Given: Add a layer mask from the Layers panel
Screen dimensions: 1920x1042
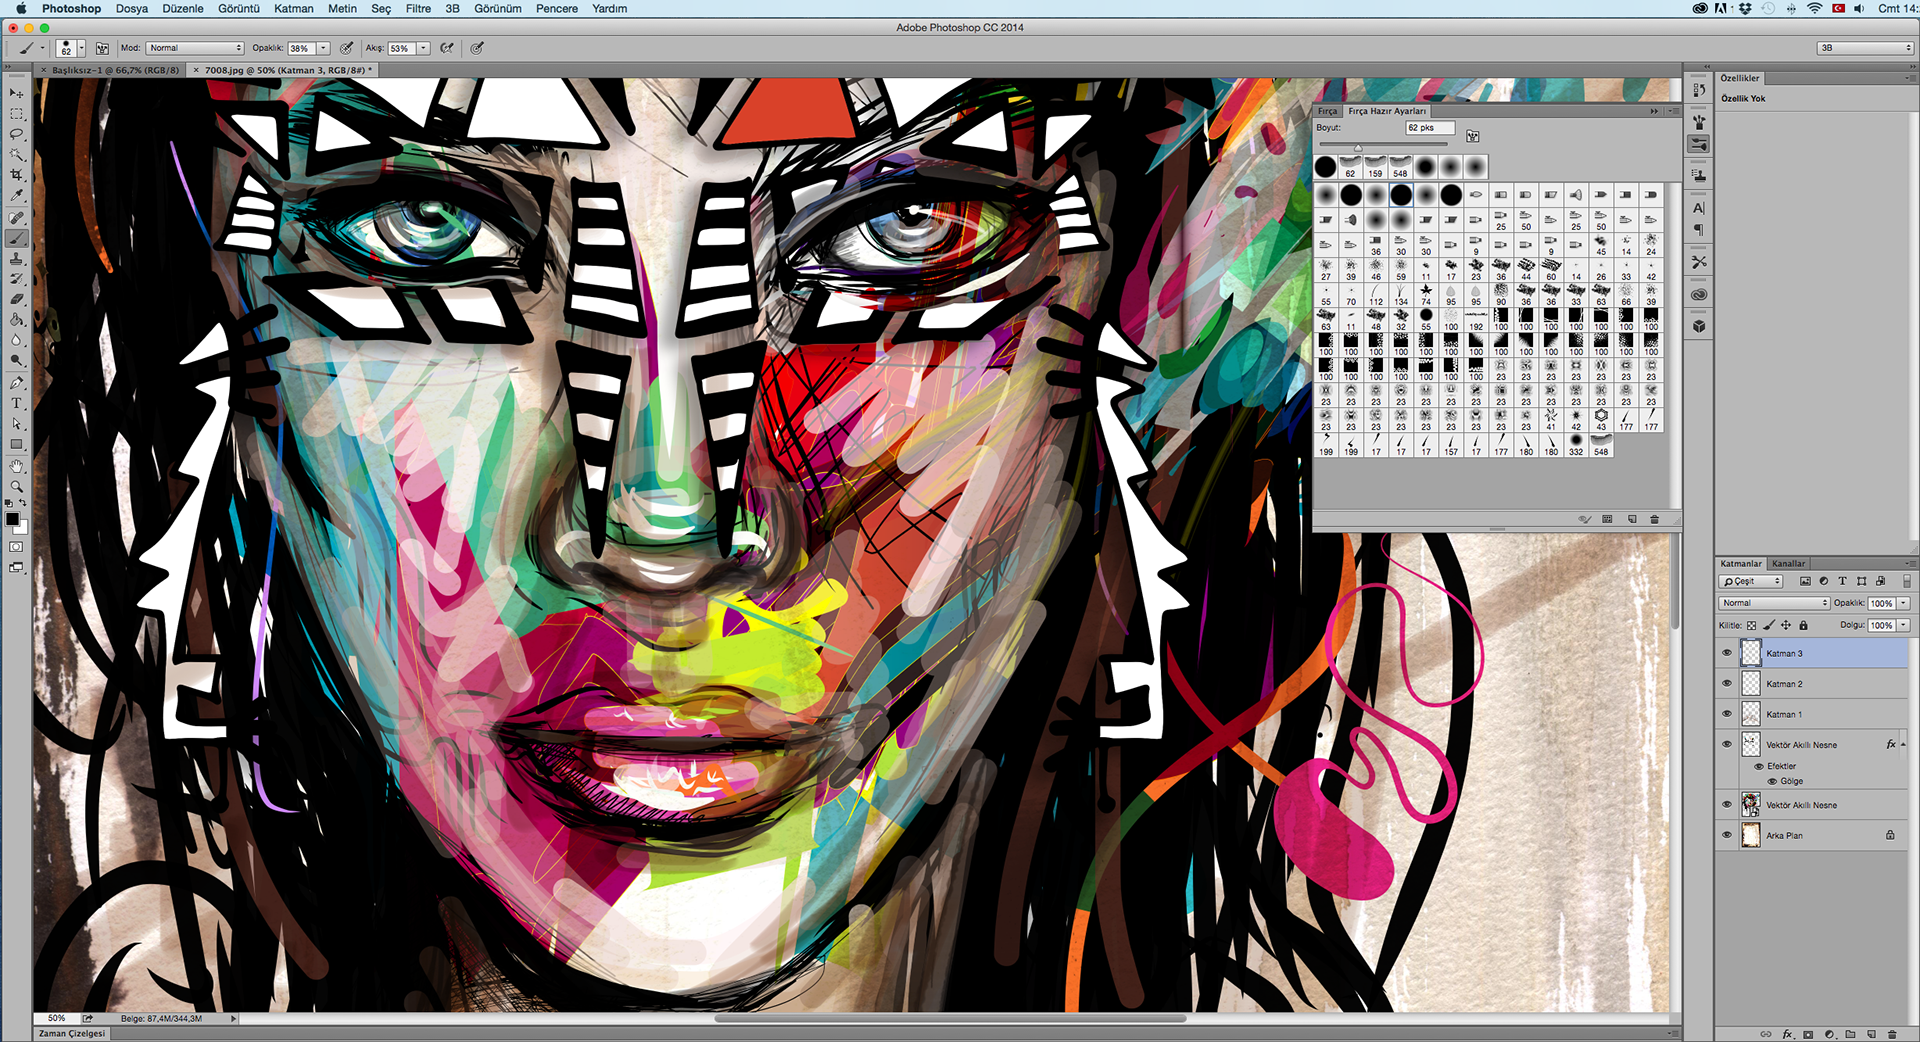Looking at the screenshot, I should tap(1808, 1034).
